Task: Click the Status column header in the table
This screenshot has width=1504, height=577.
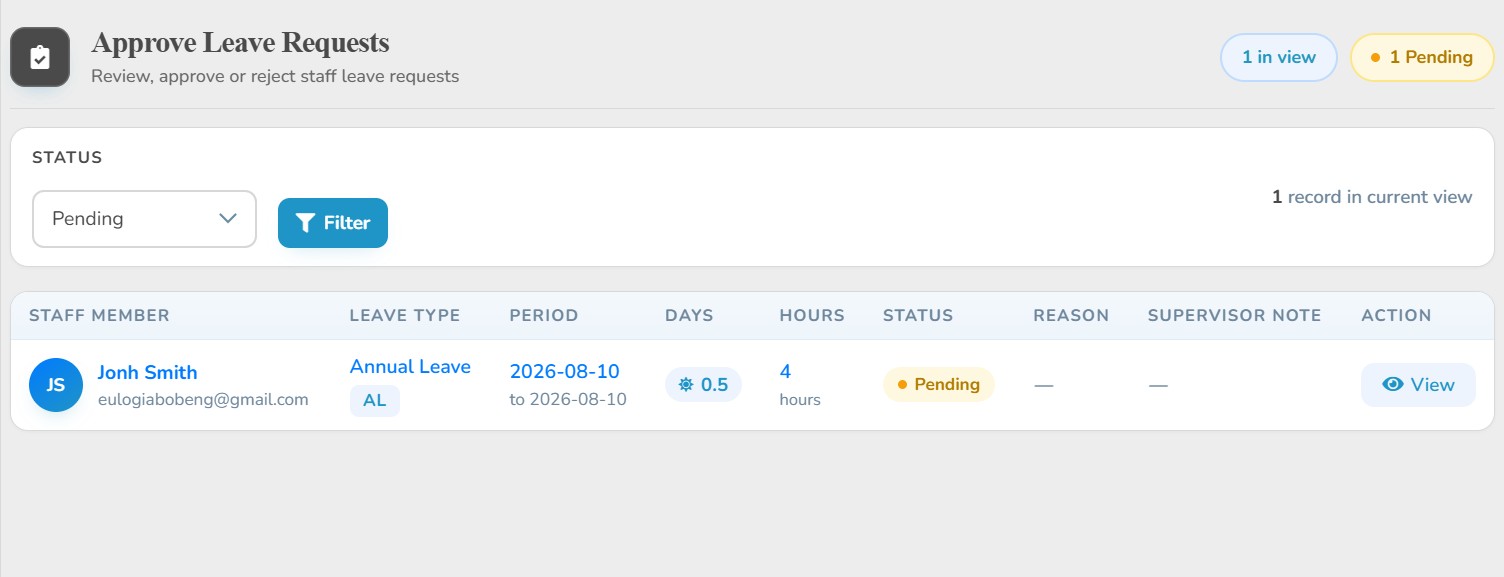Action: pyautogui.click(x=918, y=316)
